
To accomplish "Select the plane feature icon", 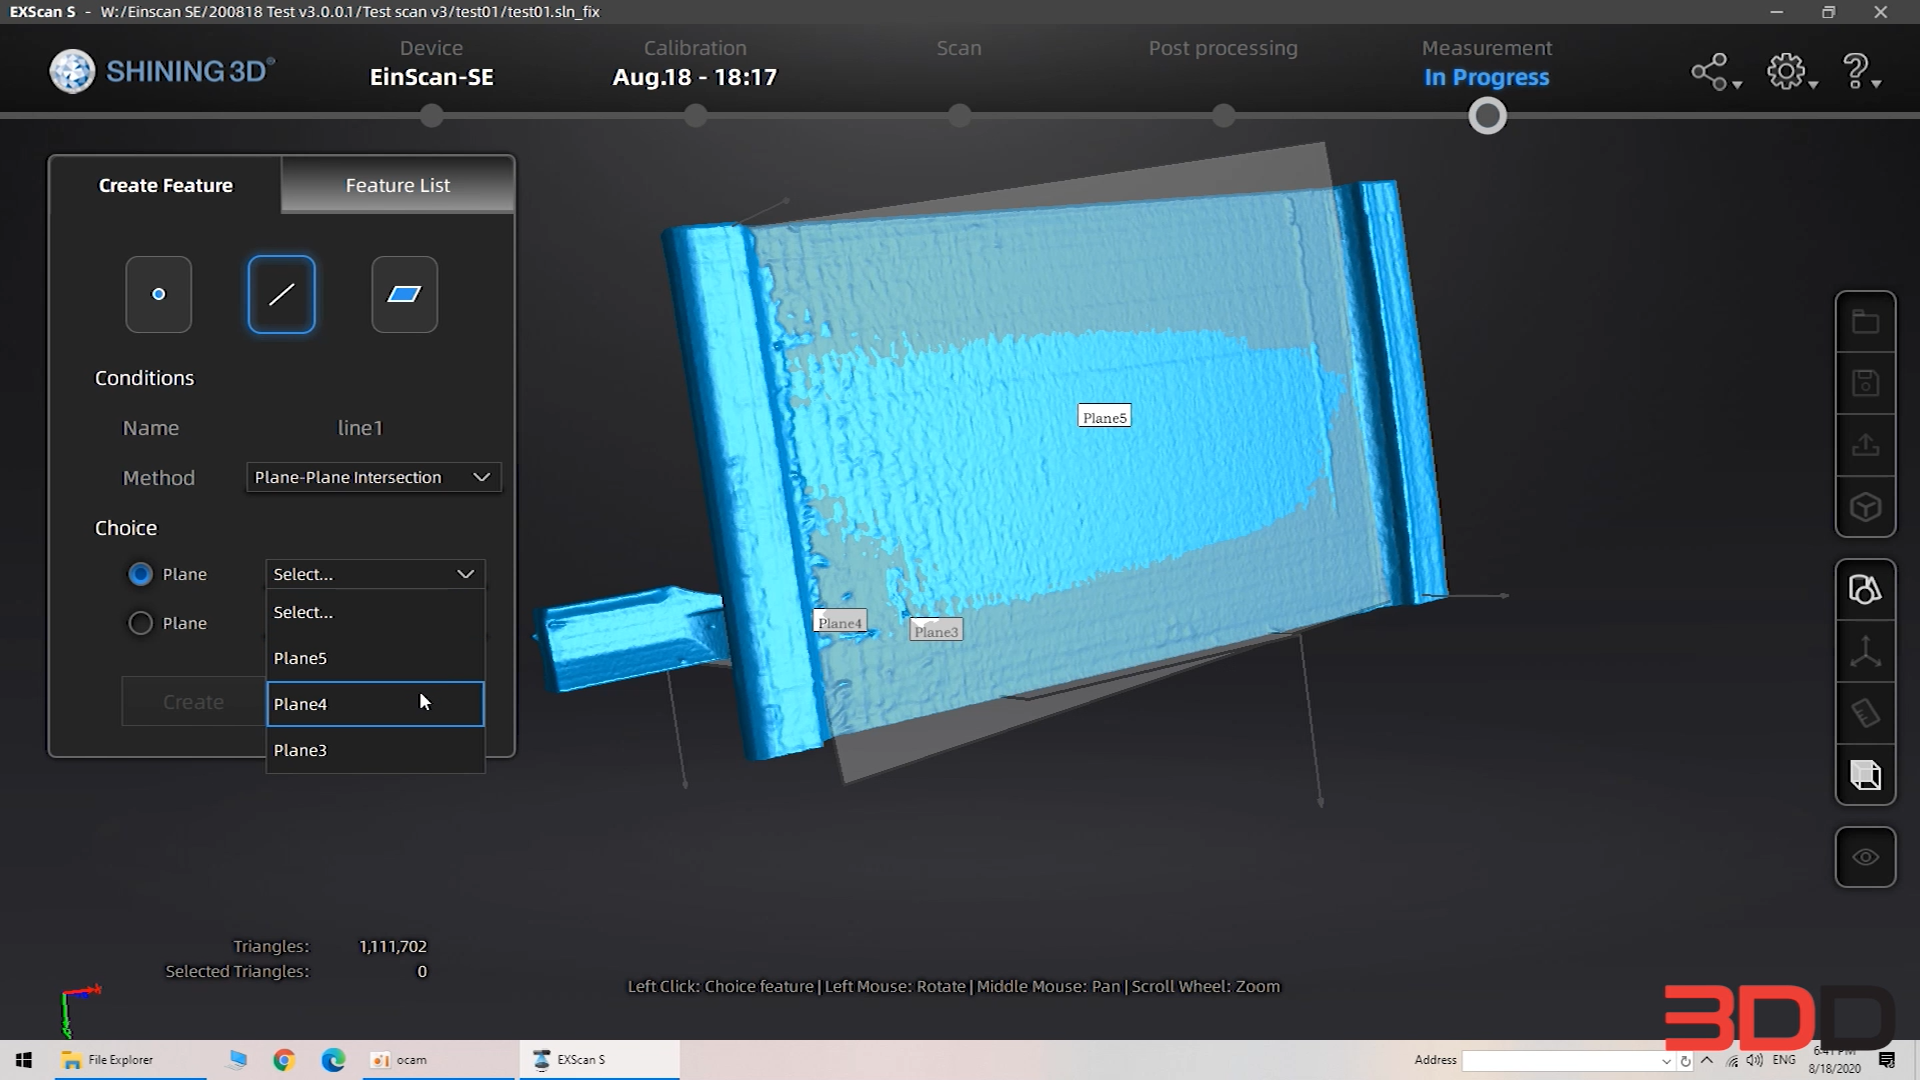I will click(404, 294).
